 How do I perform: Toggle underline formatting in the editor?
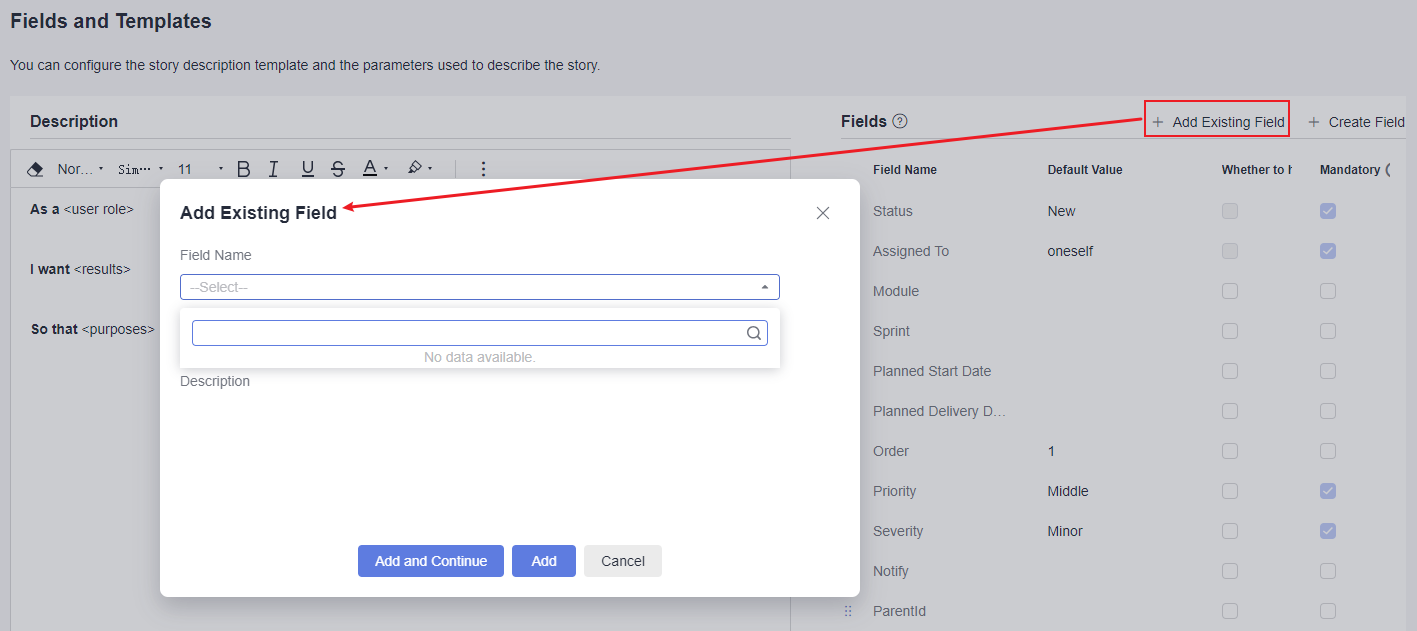click(307, 169)
